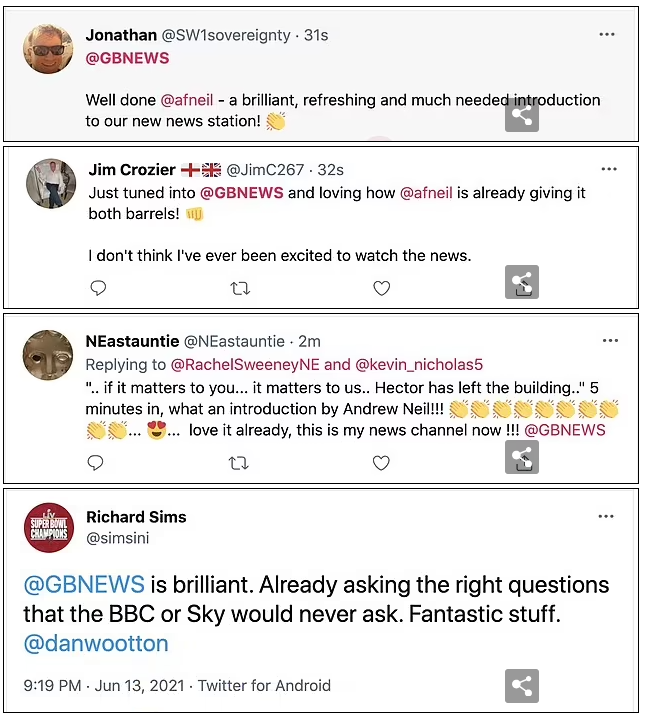The height and width of the screenshot is (715, 646).
Task: Open the @danwootton mention link
Action: pyautogui.click(x=96, y=643)
